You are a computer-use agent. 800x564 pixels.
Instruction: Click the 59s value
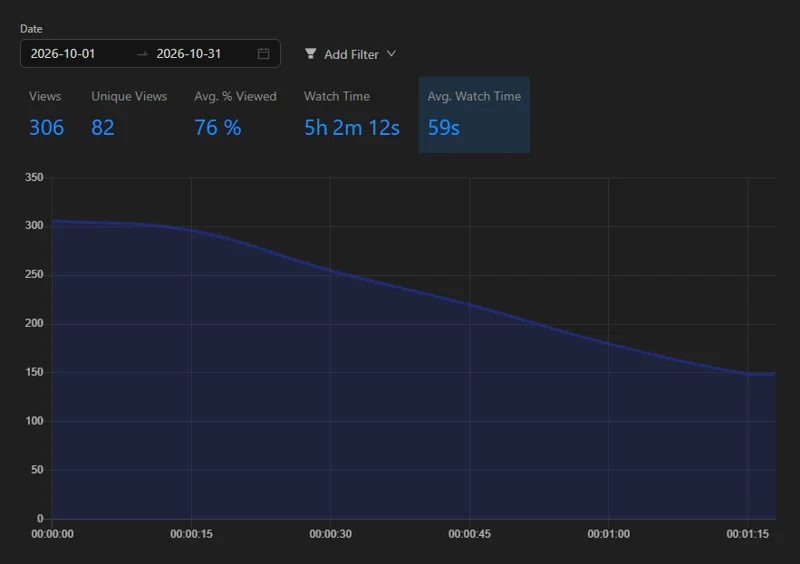point(443,128)
